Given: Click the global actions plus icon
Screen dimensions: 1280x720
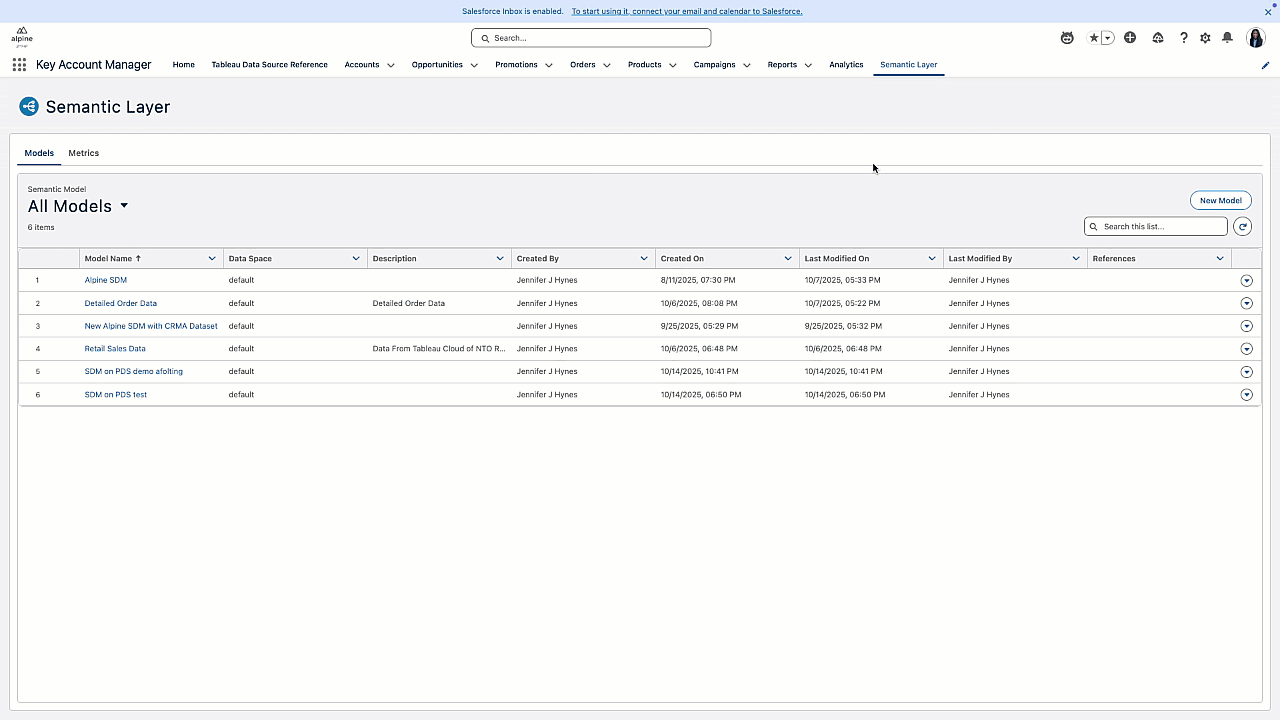Looking at the screenshot, I should 1130,37.
